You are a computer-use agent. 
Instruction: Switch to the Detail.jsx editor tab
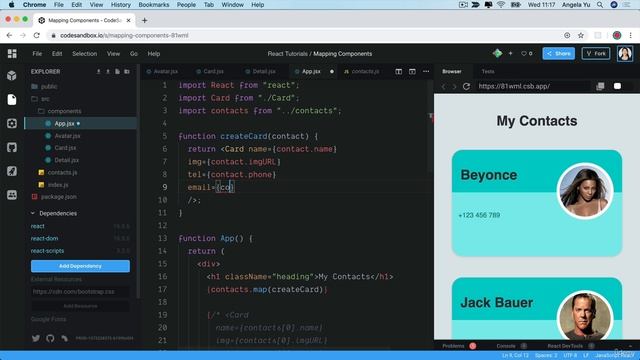[x=261, y=71]
